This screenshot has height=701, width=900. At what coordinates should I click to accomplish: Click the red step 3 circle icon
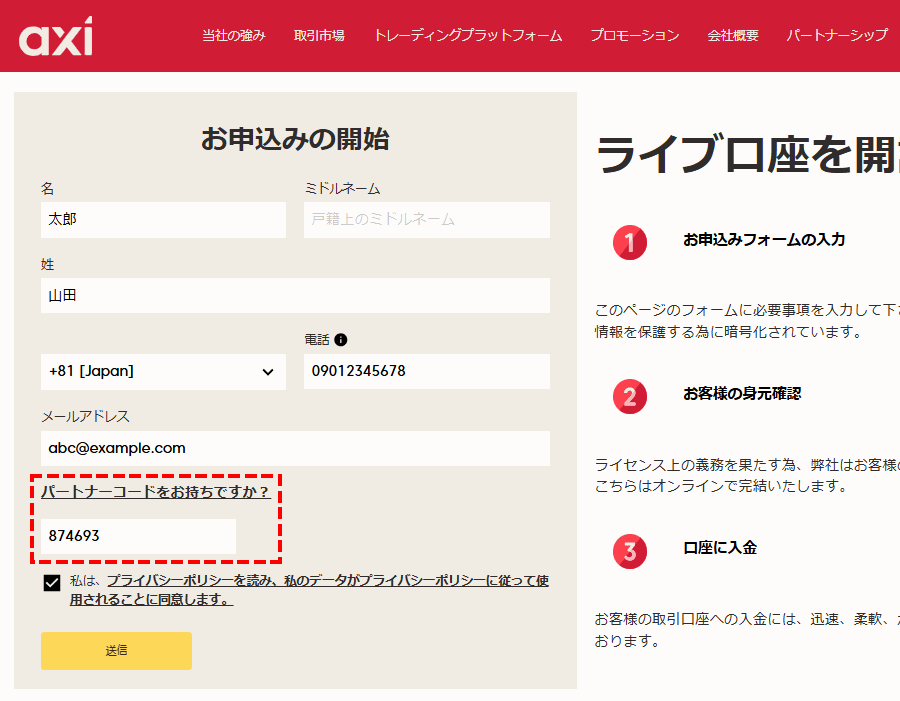pyautogui.click(x=630, y=550)
